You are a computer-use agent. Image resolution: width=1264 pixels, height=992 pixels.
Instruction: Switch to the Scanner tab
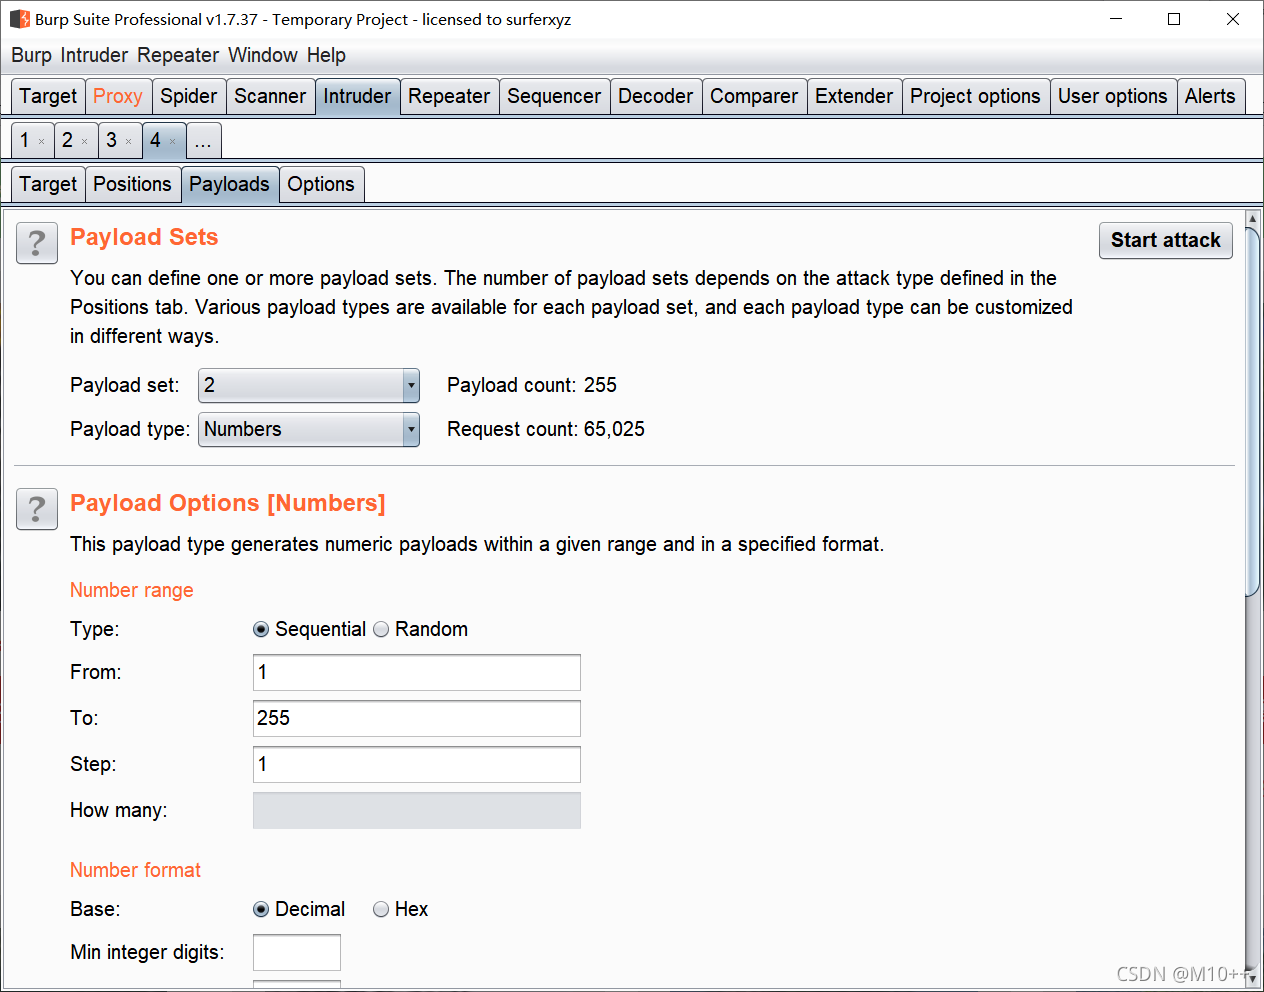pos(270,96)
